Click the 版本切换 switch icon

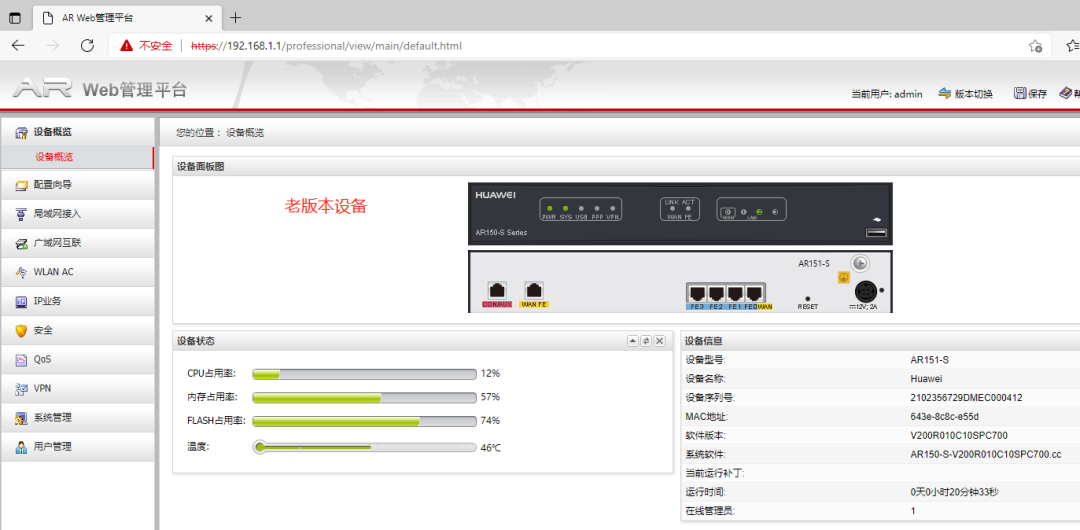point(944,94)
